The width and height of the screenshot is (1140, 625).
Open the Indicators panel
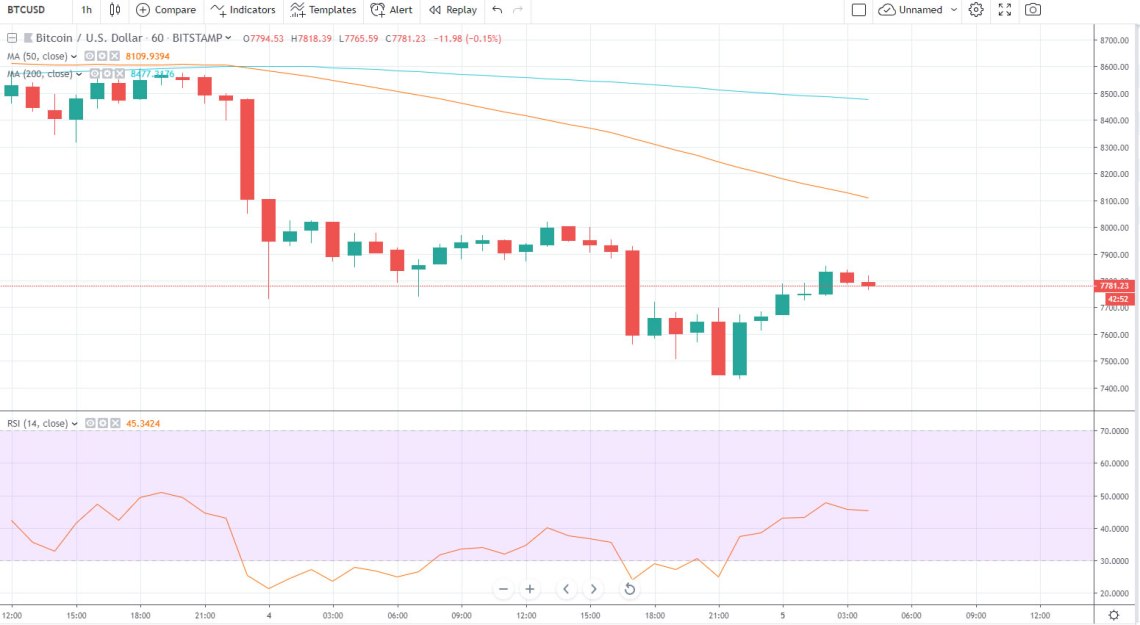click(242, 10)
